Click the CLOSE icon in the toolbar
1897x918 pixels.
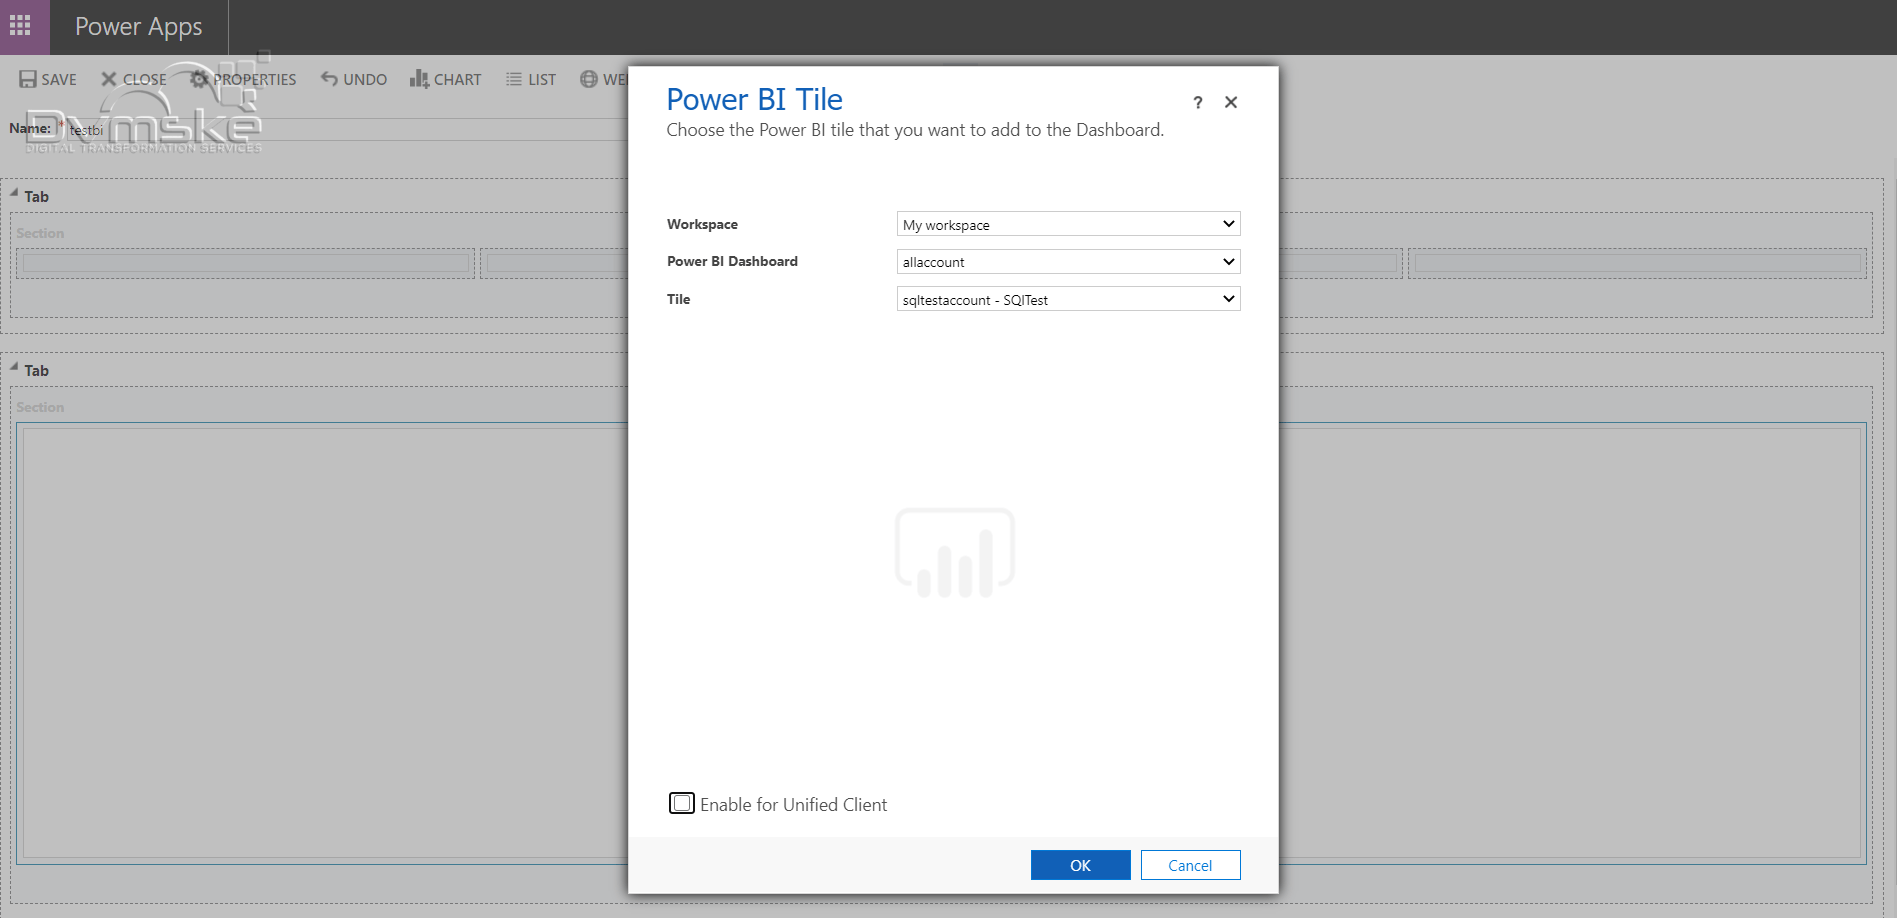click(x=109, y=78)
